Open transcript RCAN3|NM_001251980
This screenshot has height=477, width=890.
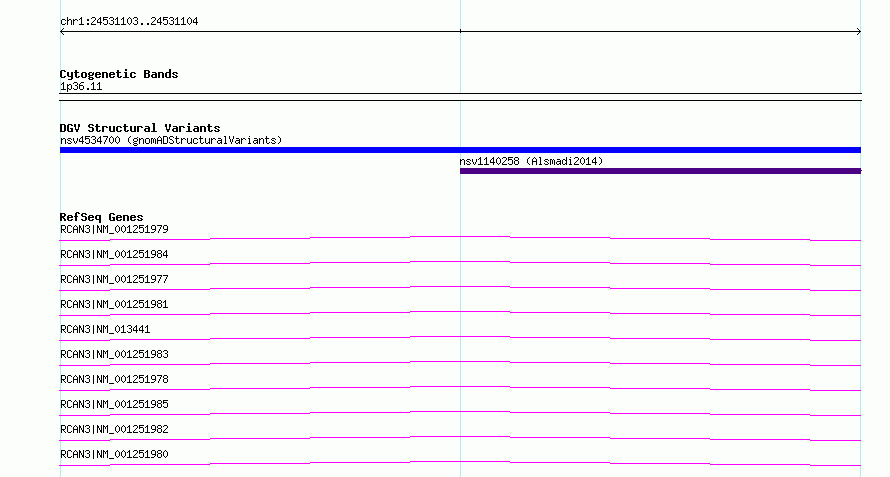pos(114,454)
